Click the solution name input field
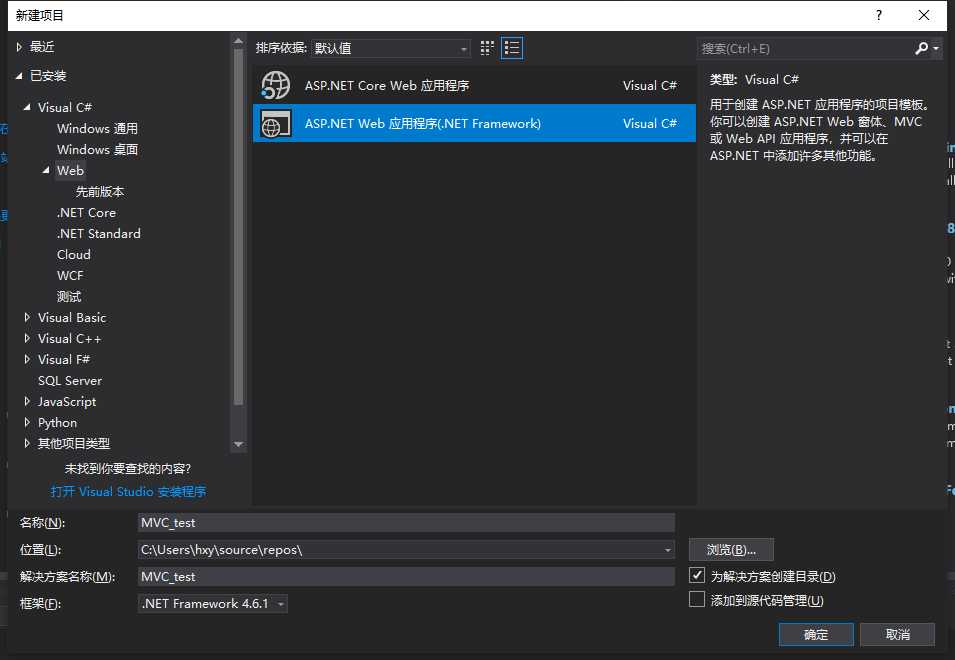This screenshot has height=660, width=955. coord(406,577)
